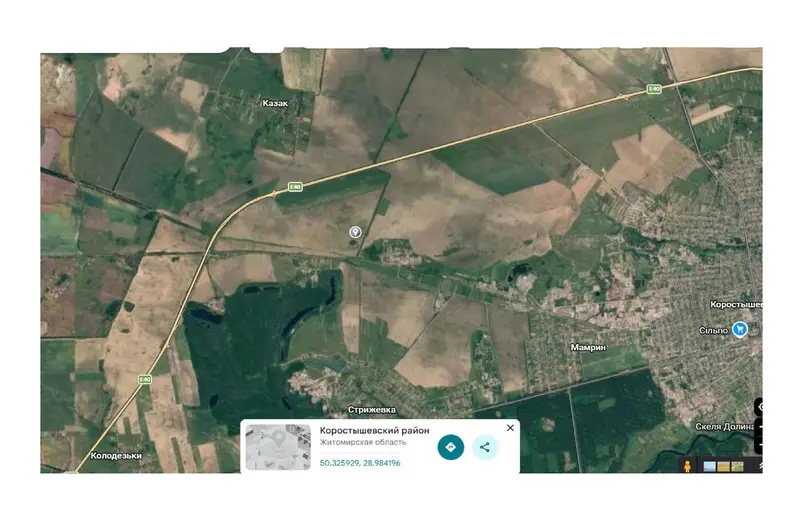Click the Житомирская область subtitle text
The width and height of the screenshot is (800, 525).
(x=363, y=442)
